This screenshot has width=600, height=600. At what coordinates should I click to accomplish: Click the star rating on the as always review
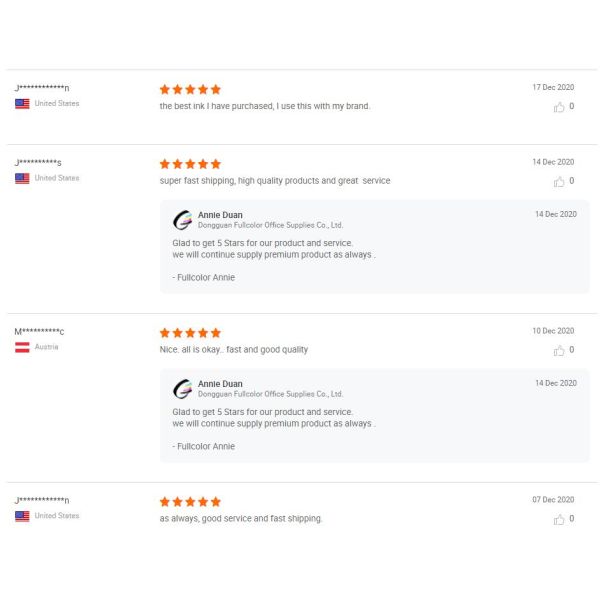(x=190, y=502)
